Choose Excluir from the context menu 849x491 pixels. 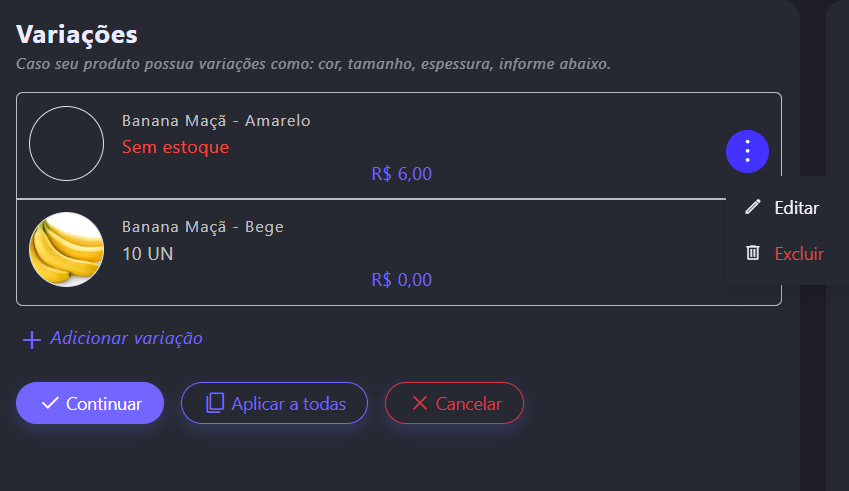point(798,254)
